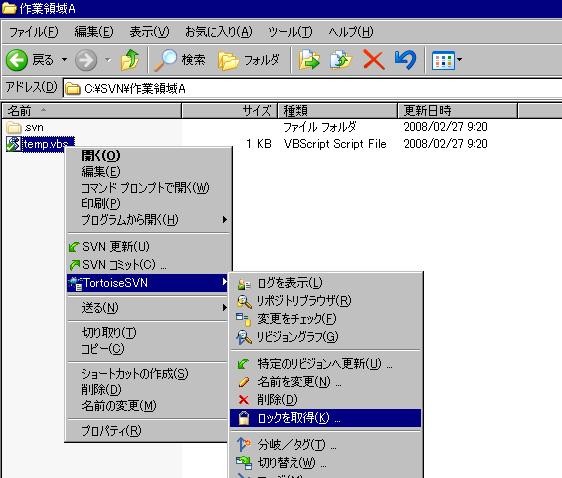Sort by the 種類 column header

click(338, 111)
